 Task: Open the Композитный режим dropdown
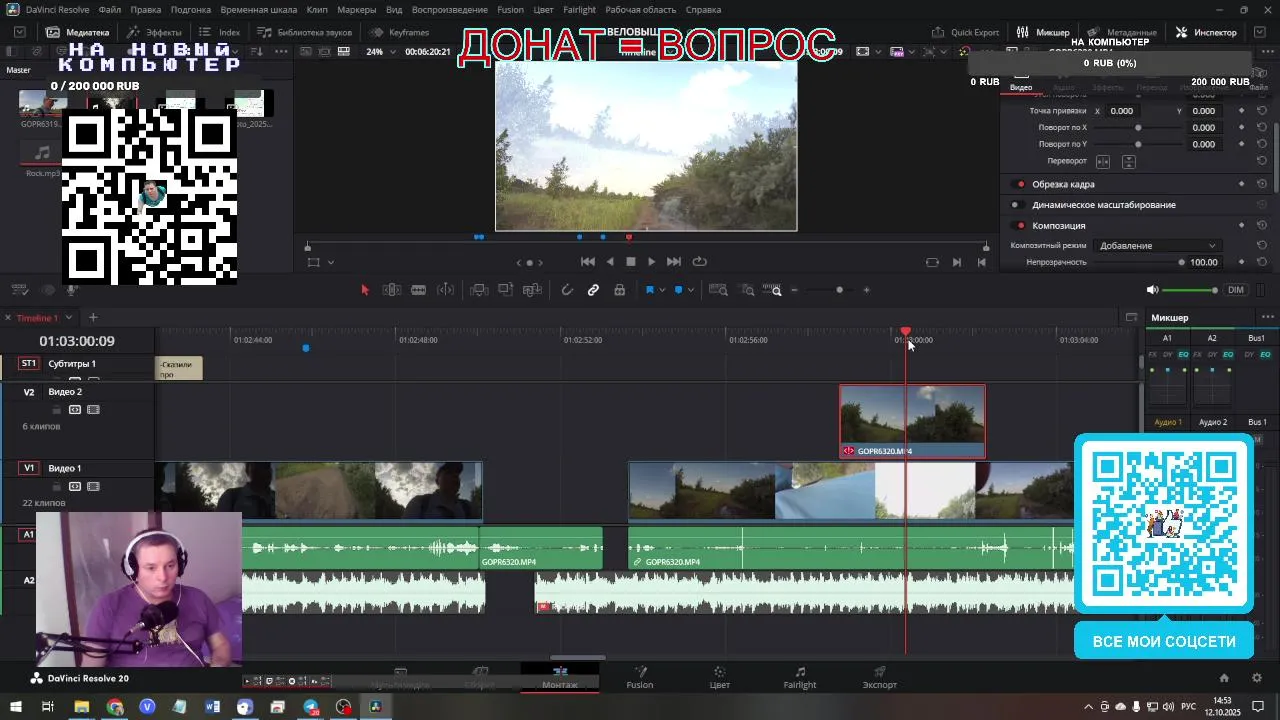(x=1158, y=246)
